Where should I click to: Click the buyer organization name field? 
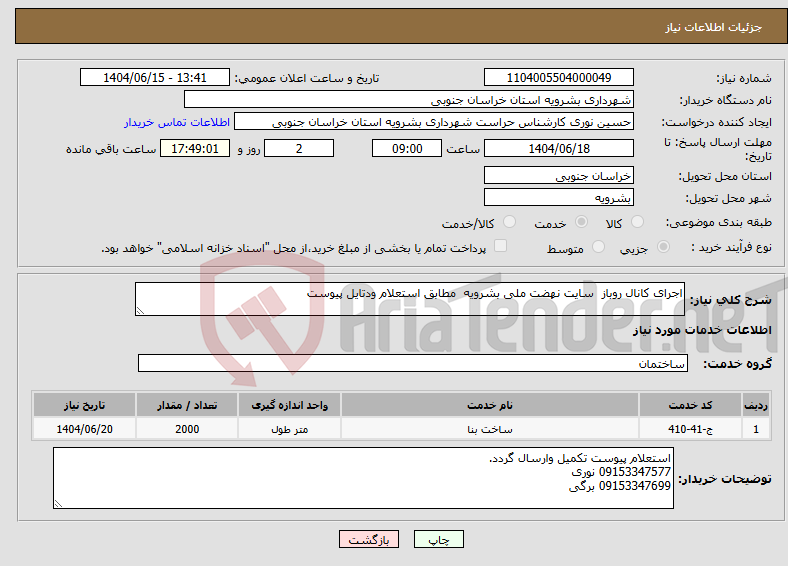pos(409,100)
